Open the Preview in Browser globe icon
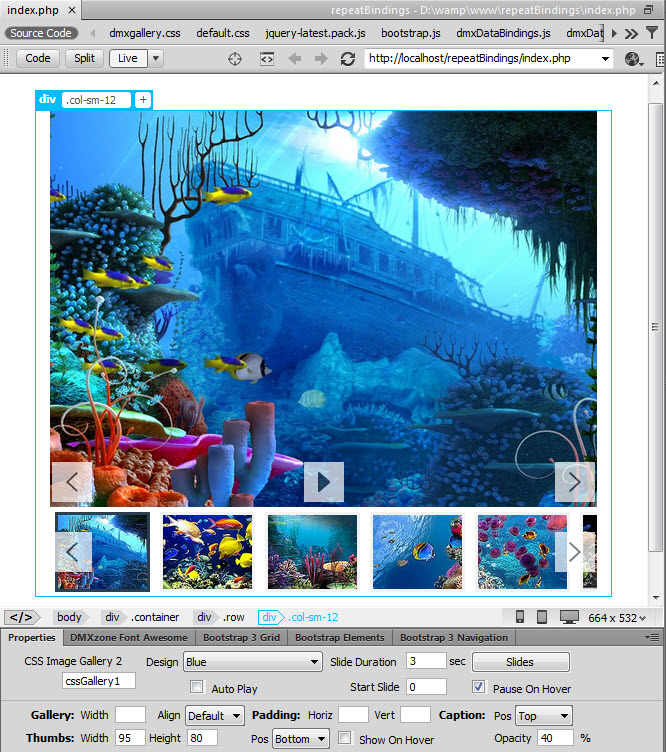Screen dimensions: 666x752 click(634, 59)
